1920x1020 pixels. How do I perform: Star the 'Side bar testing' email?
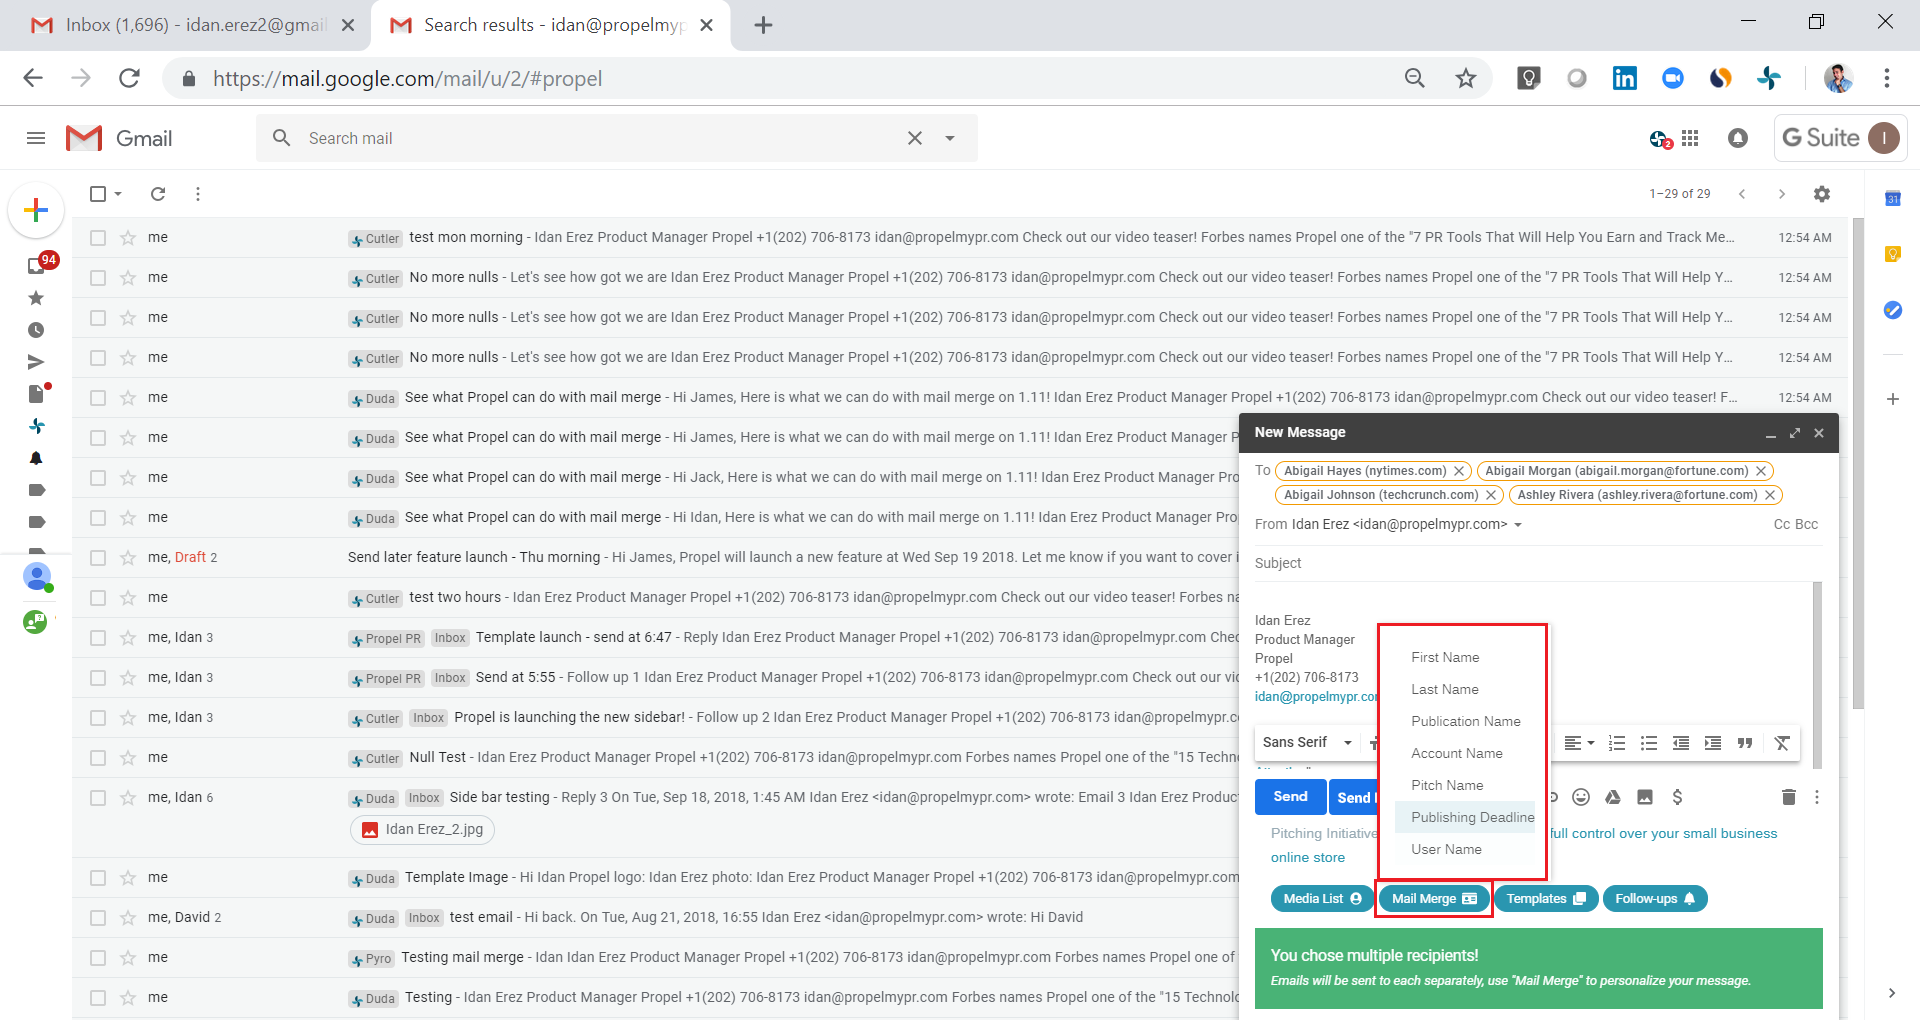(128, 798)
